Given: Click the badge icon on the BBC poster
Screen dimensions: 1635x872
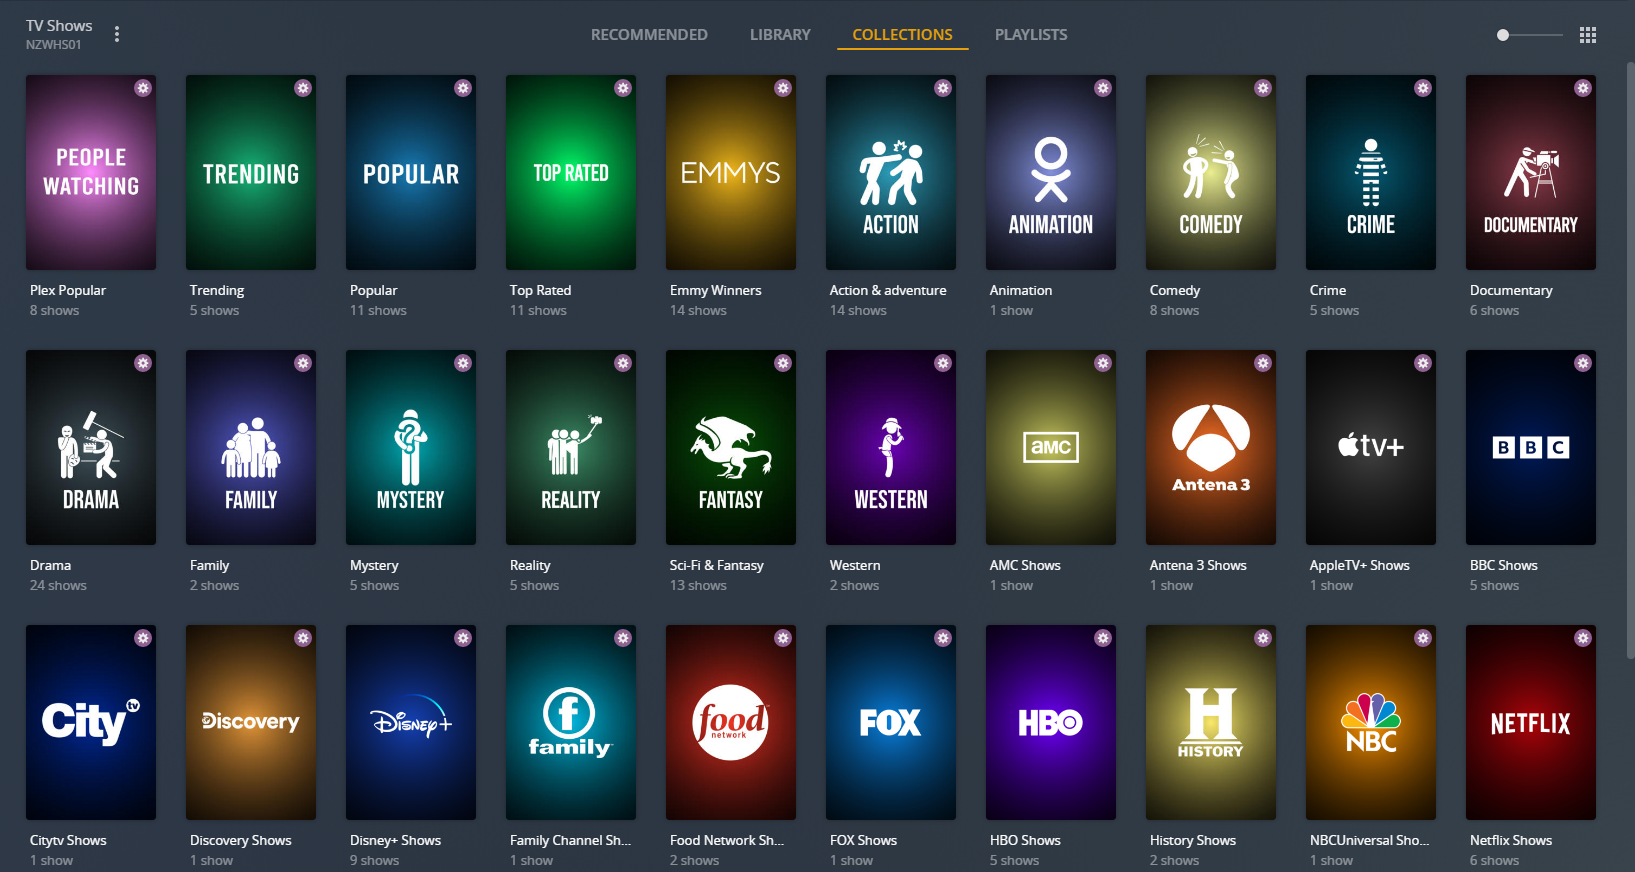Looking at the screenshot, I should click(1582, 363).
